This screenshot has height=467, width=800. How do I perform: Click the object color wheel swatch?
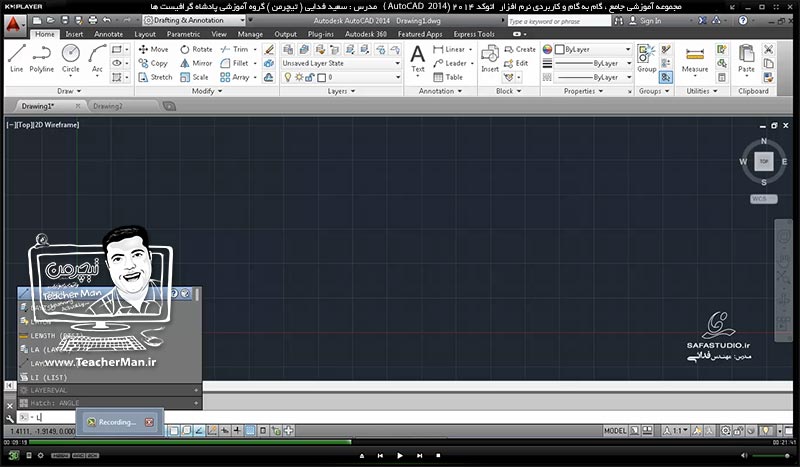pyautogui.click(x=547, y=50)
